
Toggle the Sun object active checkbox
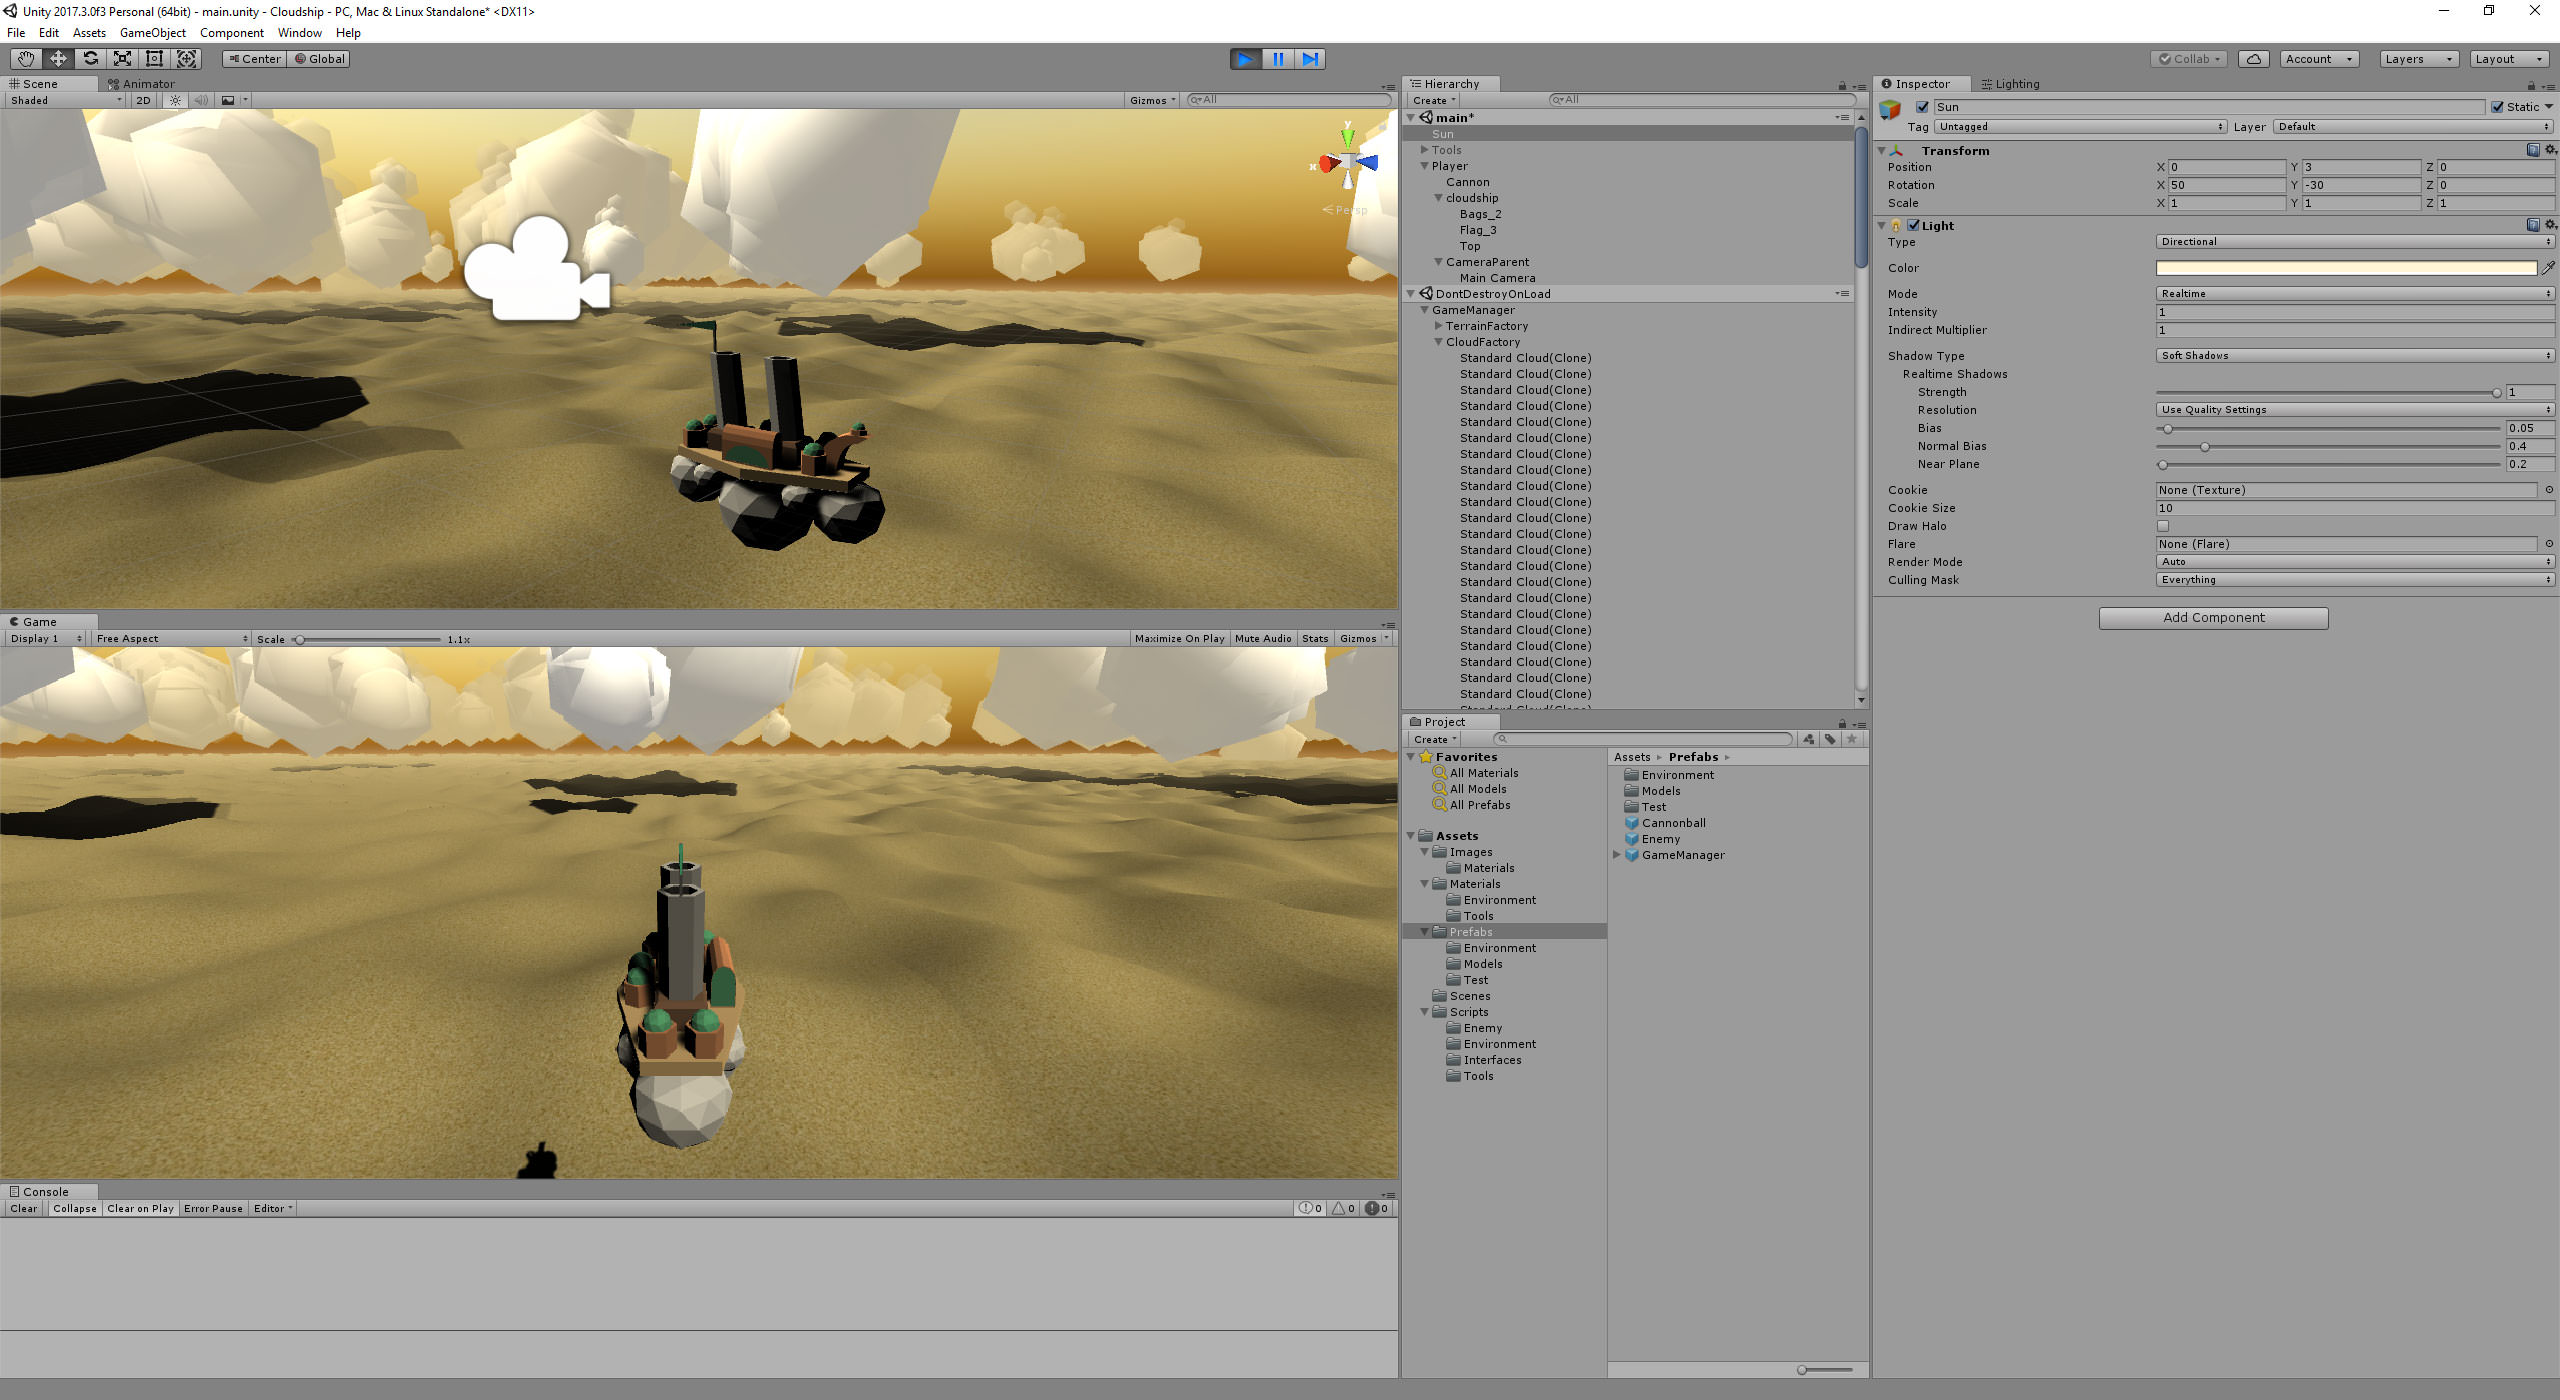pos(1922,107)
